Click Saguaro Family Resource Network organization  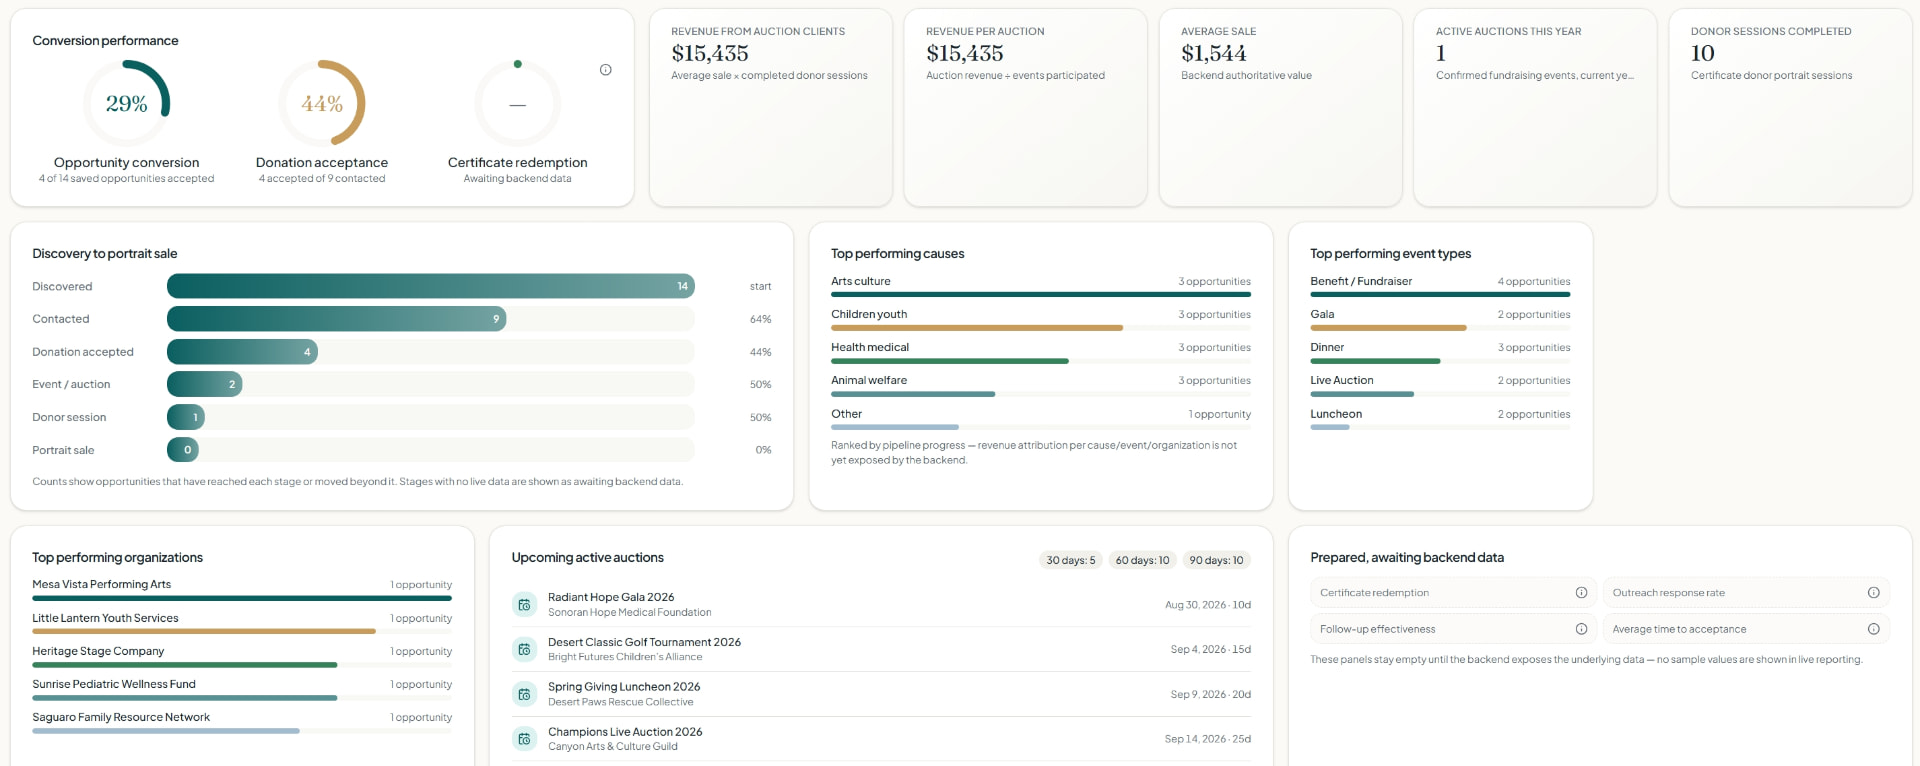[x=242, y=722]
